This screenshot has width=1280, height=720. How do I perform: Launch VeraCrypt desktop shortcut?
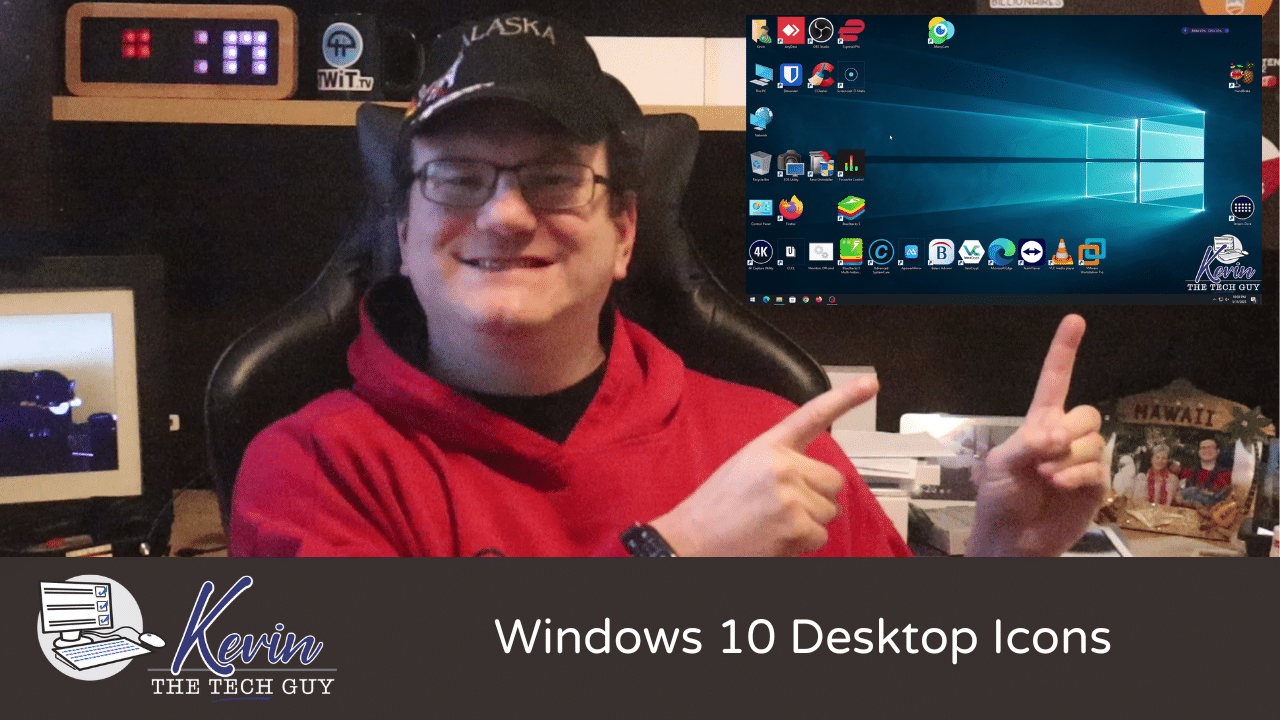(971, 254)
